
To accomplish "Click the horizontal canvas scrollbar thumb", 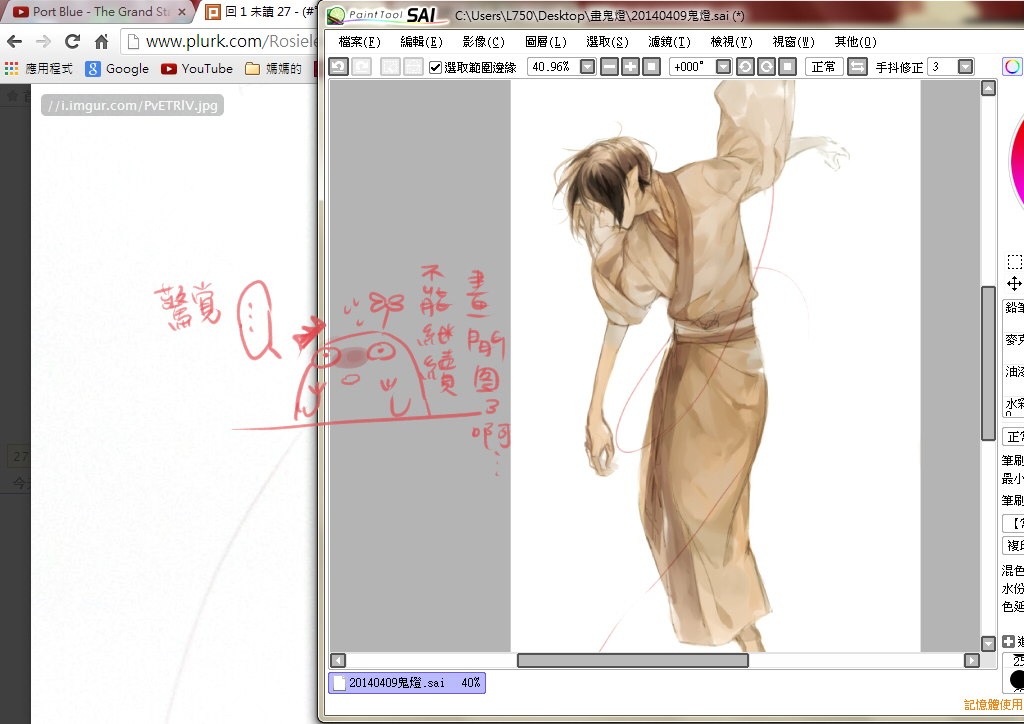I will pyautogui.click(x=632, y=660).
